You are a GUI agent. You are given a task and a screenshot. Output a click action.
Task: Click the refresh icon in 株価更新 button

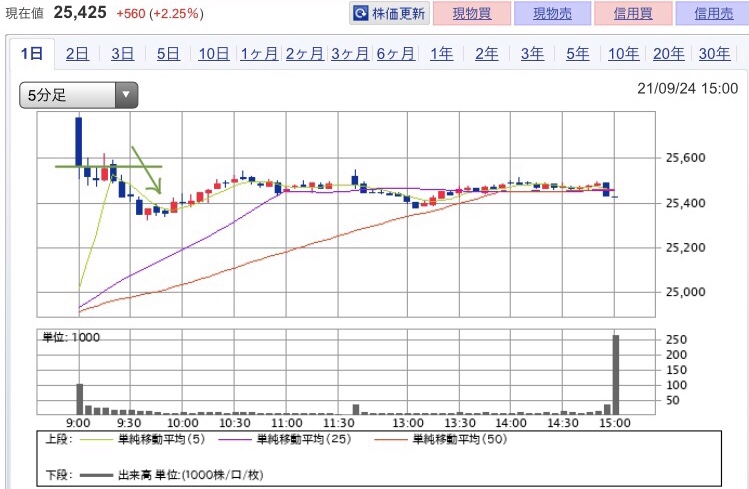tap(360, 13)
